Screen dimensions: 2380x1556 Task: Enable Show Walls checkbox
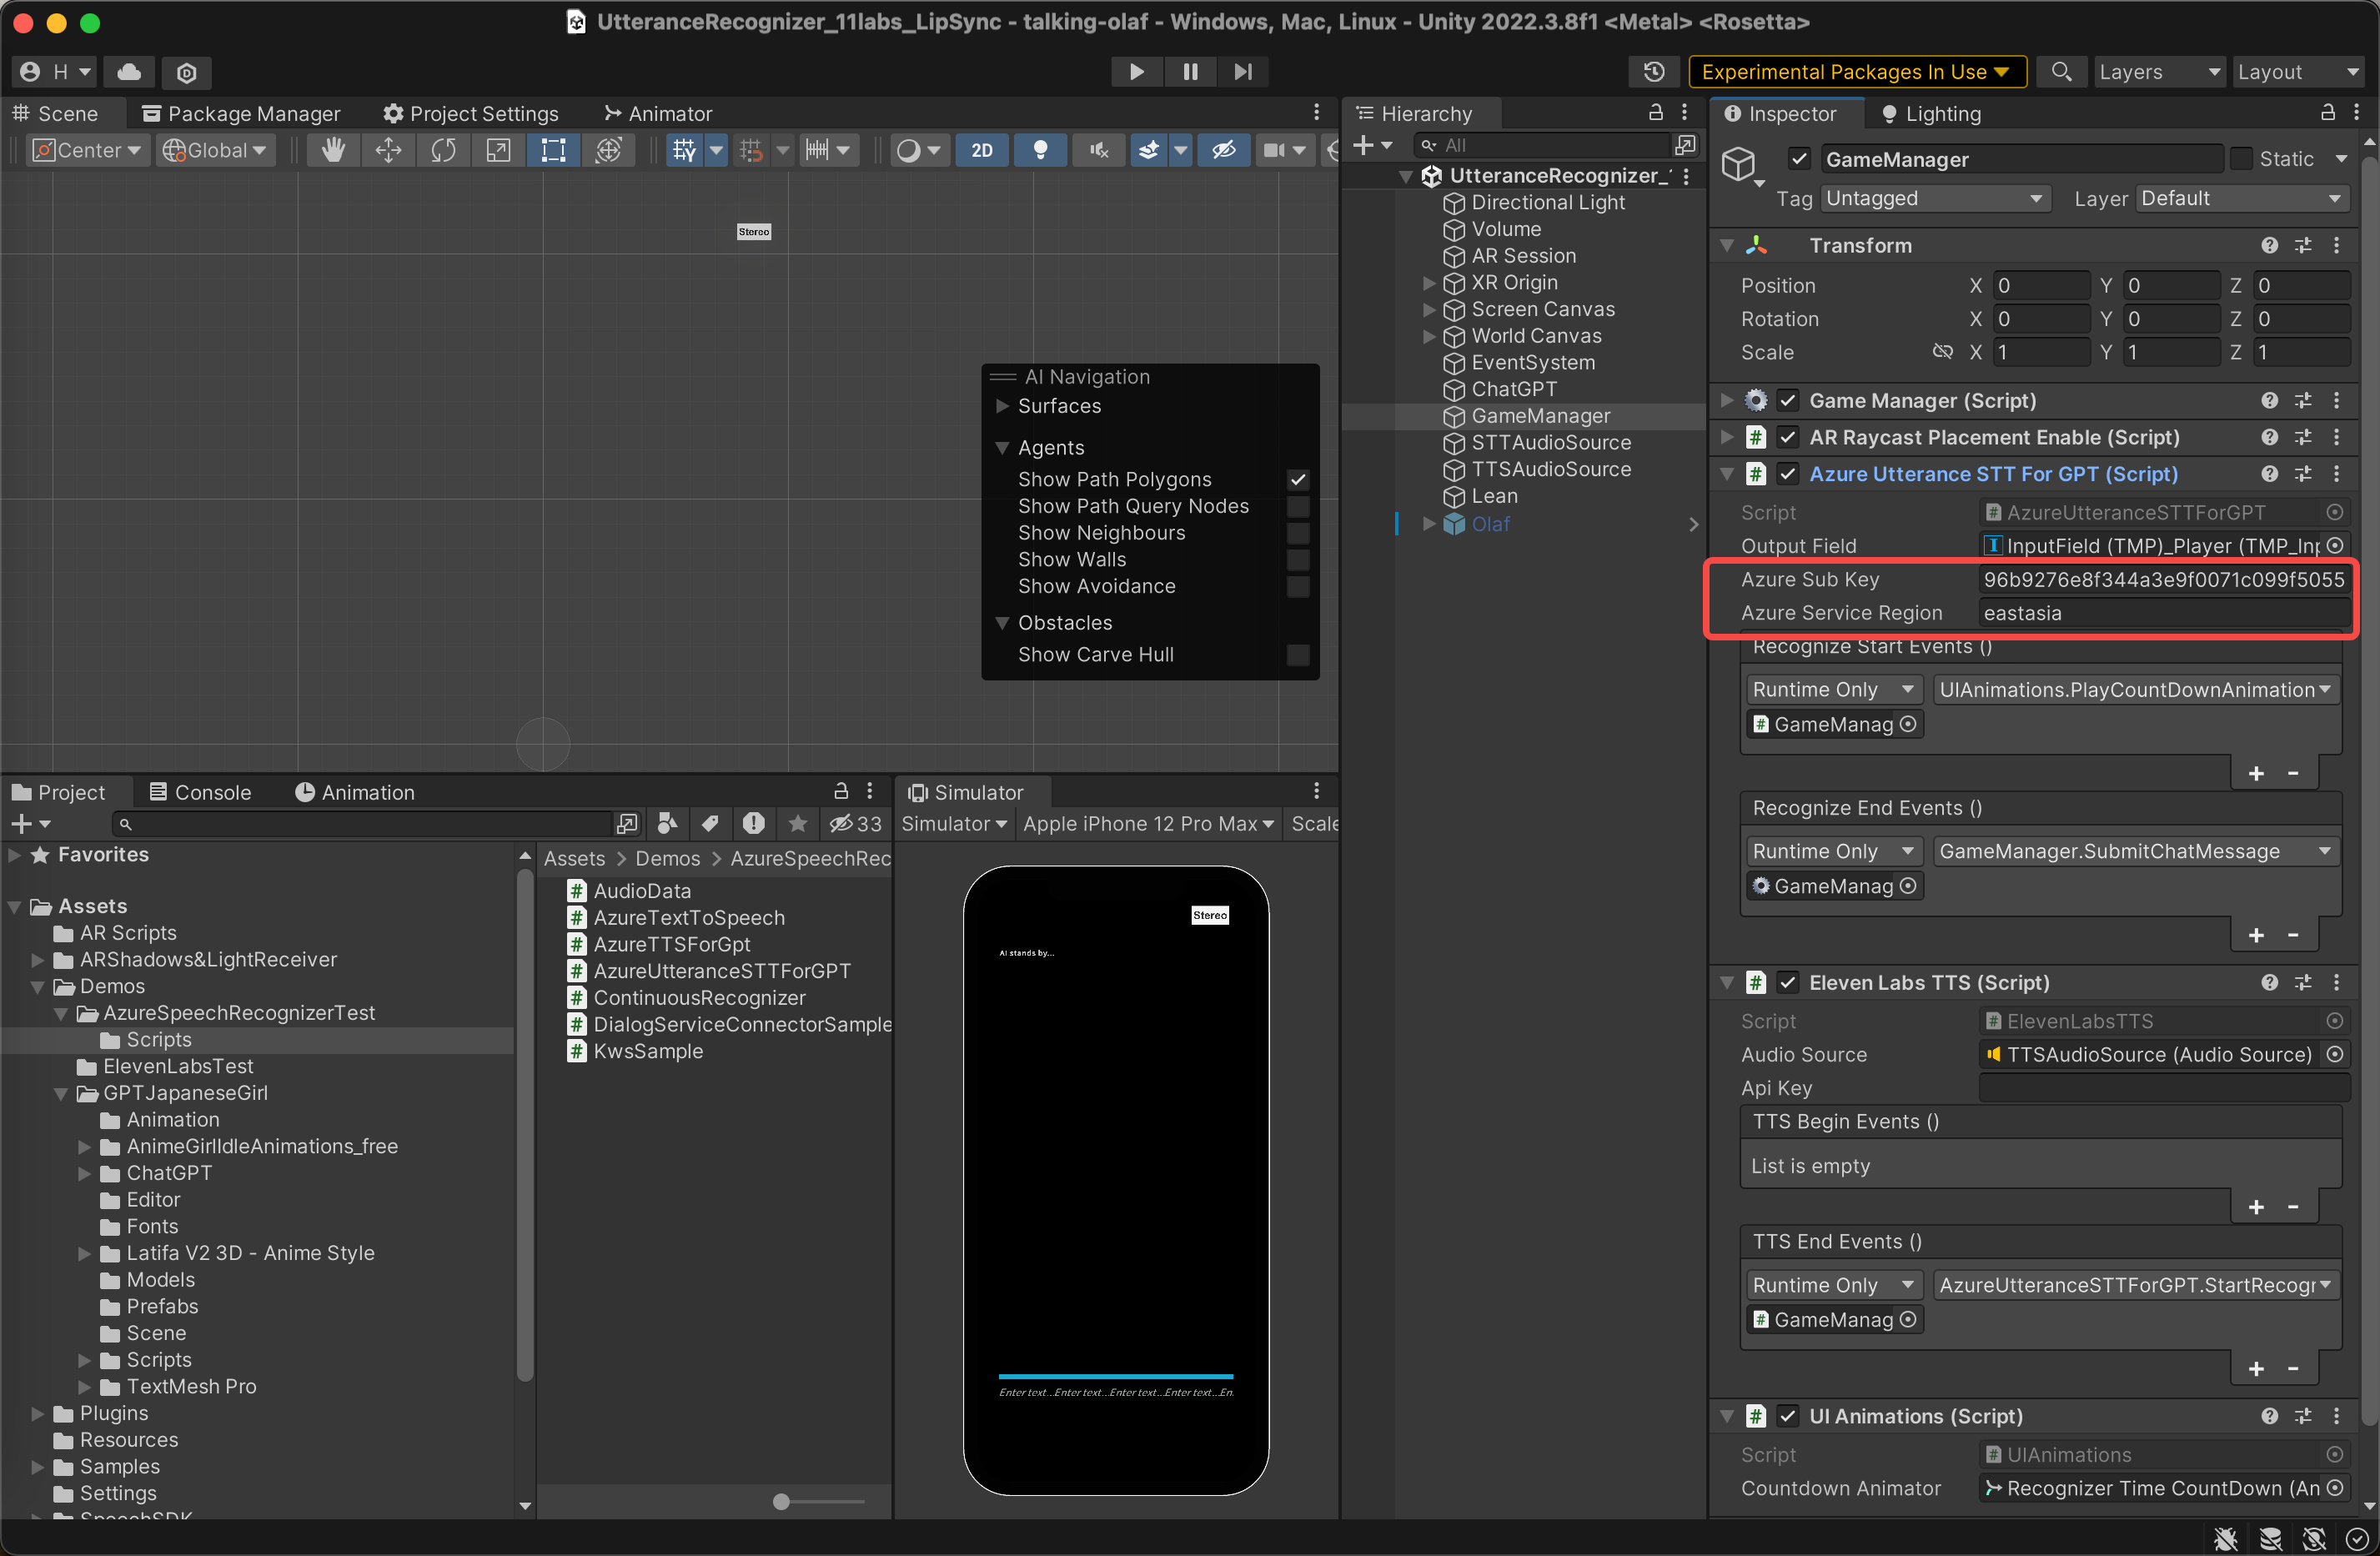(1297, 560)
